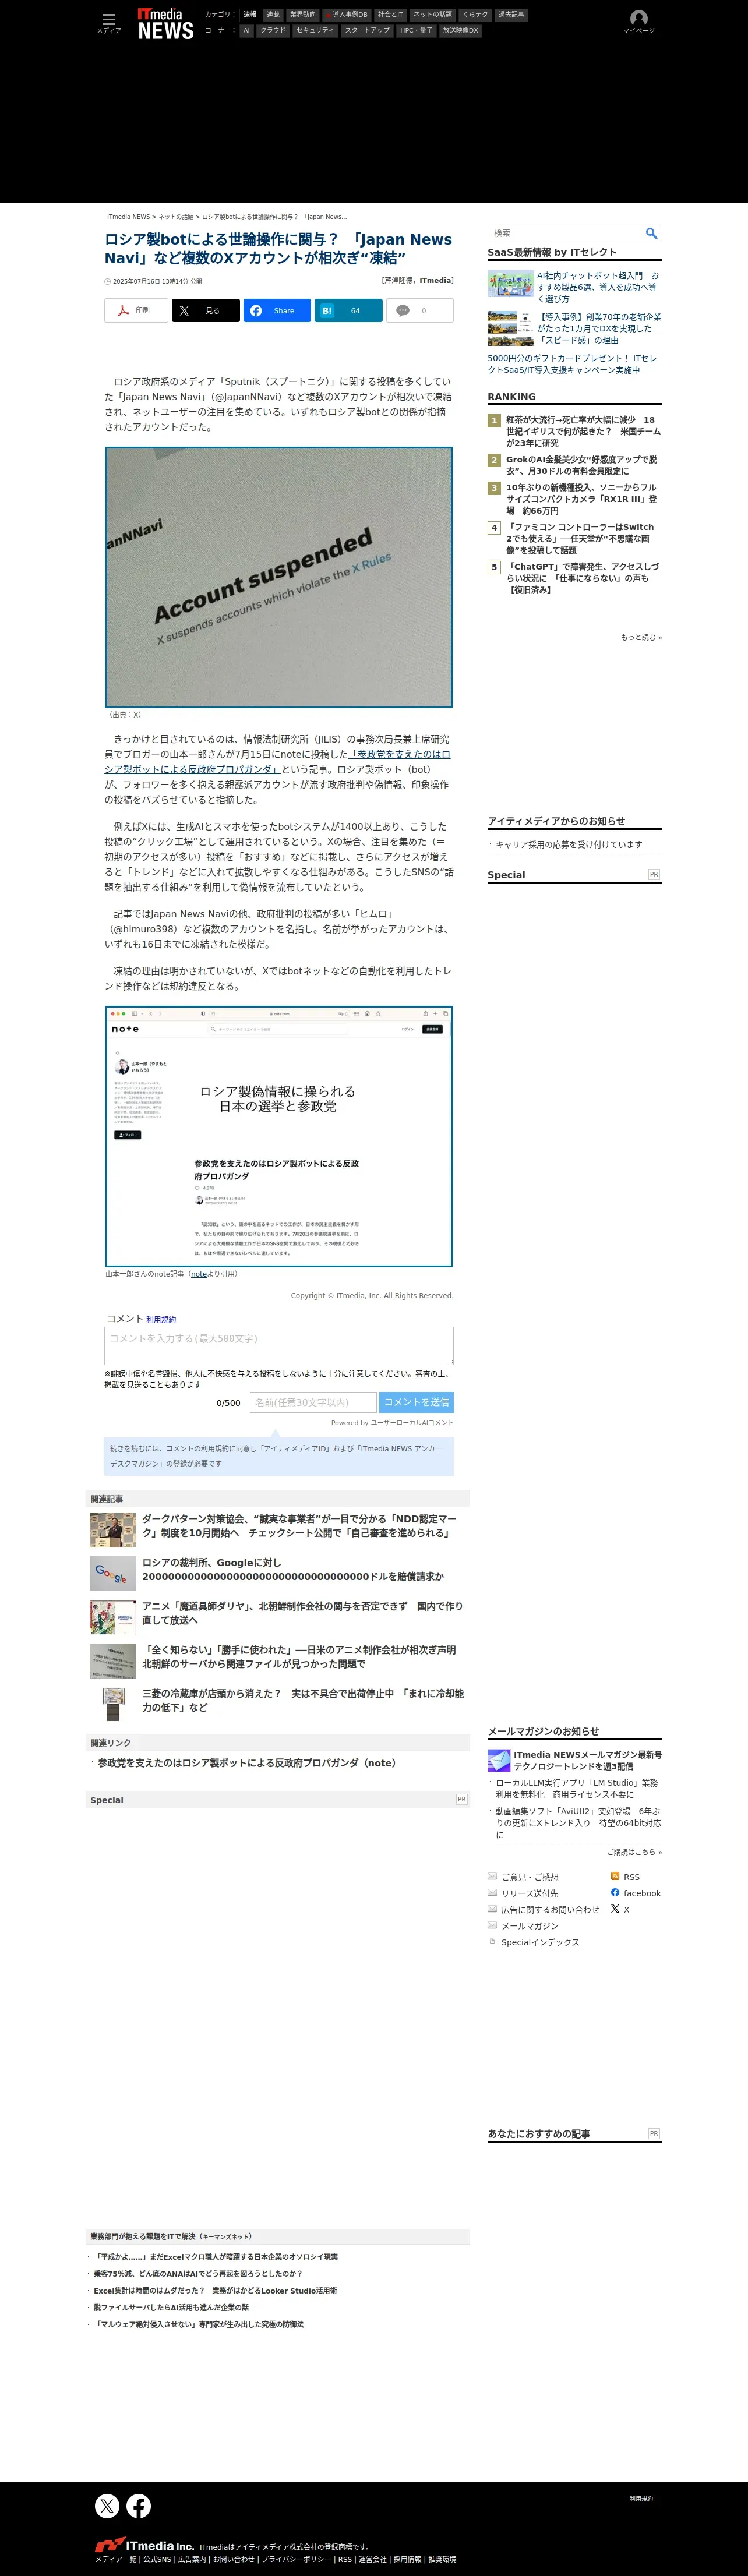The height and width of the screenshot is (2576, 748).
Task: Focus the comment text area
Action: pyautogui.click(x=279, y=1346)
